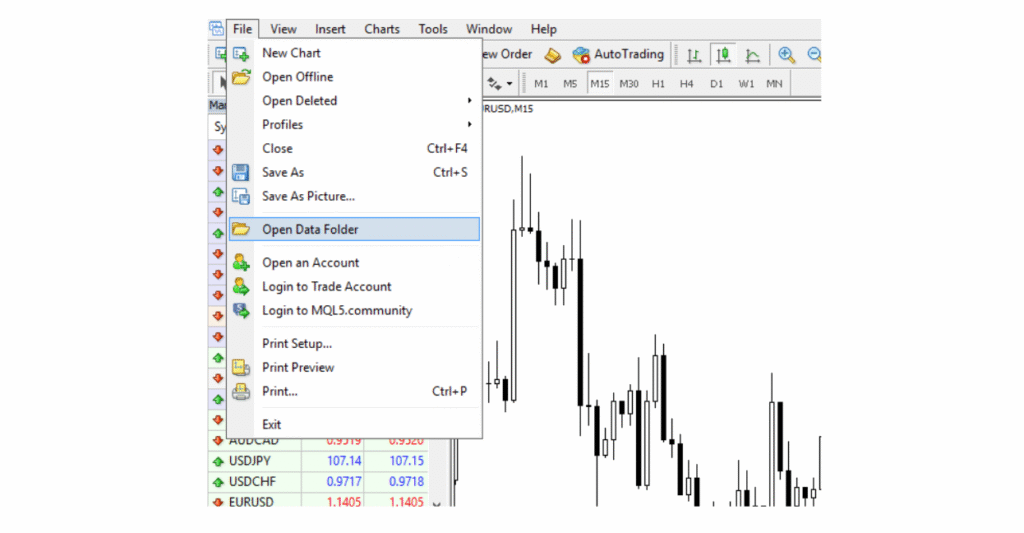Select USDJPY row in Market Watch
Image resolution: width=1024 pixels, height=533 pixels.
click(x=318, y=461)
